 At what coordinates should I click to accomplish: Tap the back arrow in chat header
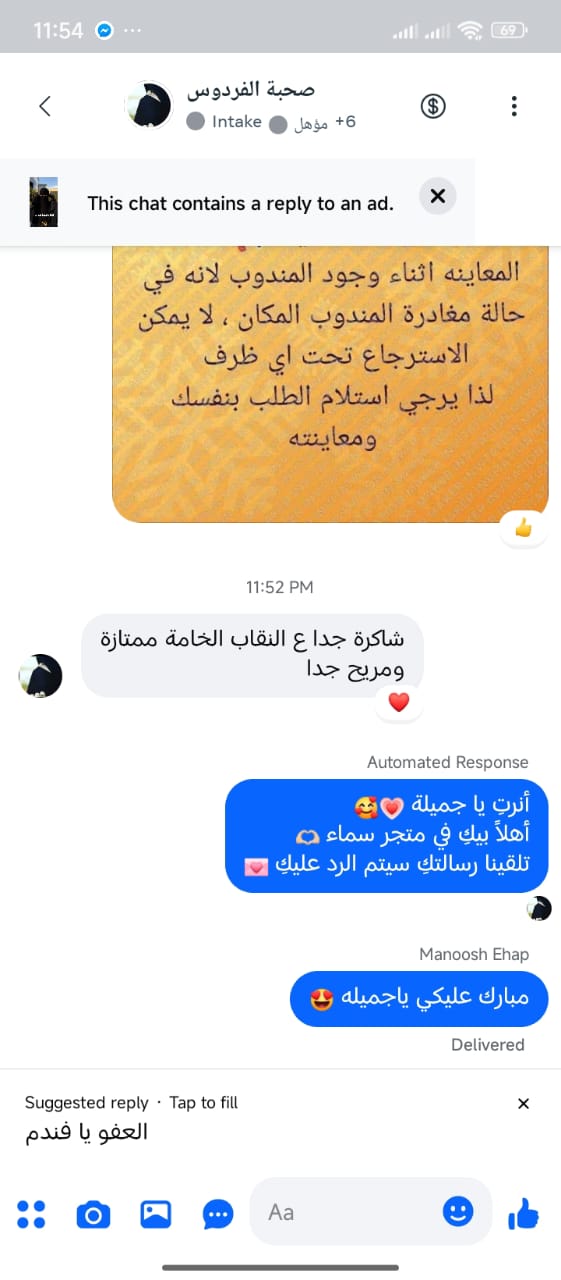coord(44,106)
